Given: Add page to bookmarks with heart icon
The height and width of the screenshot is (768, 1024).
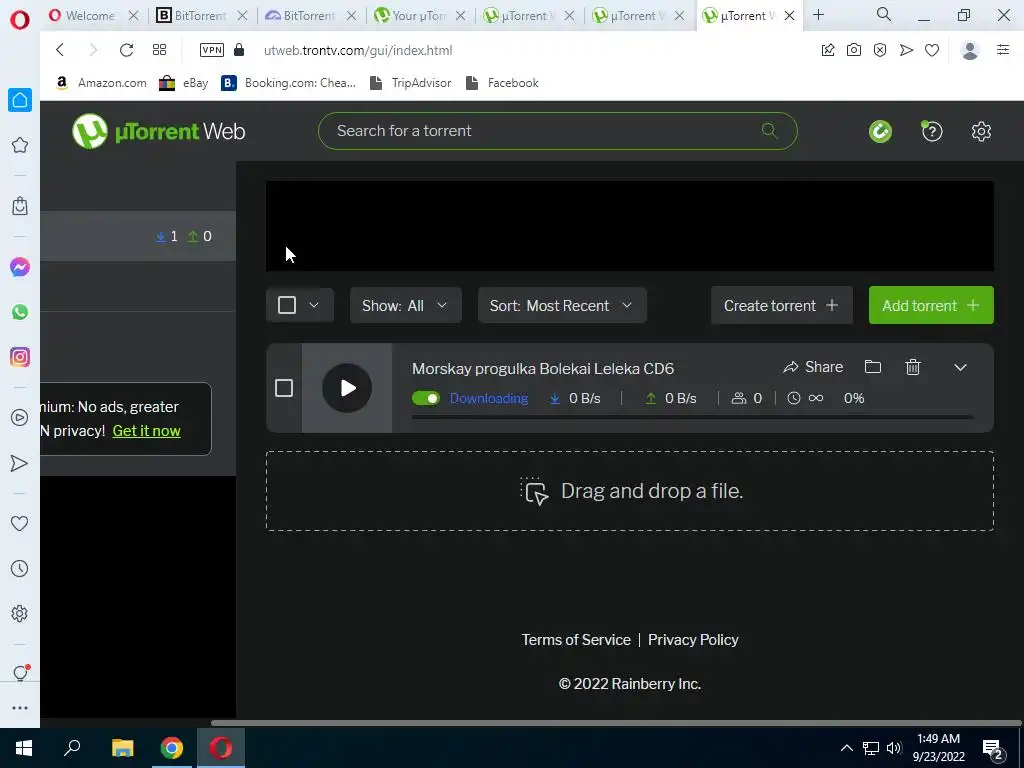Looking at the screenshot, I should click(932, 50).
